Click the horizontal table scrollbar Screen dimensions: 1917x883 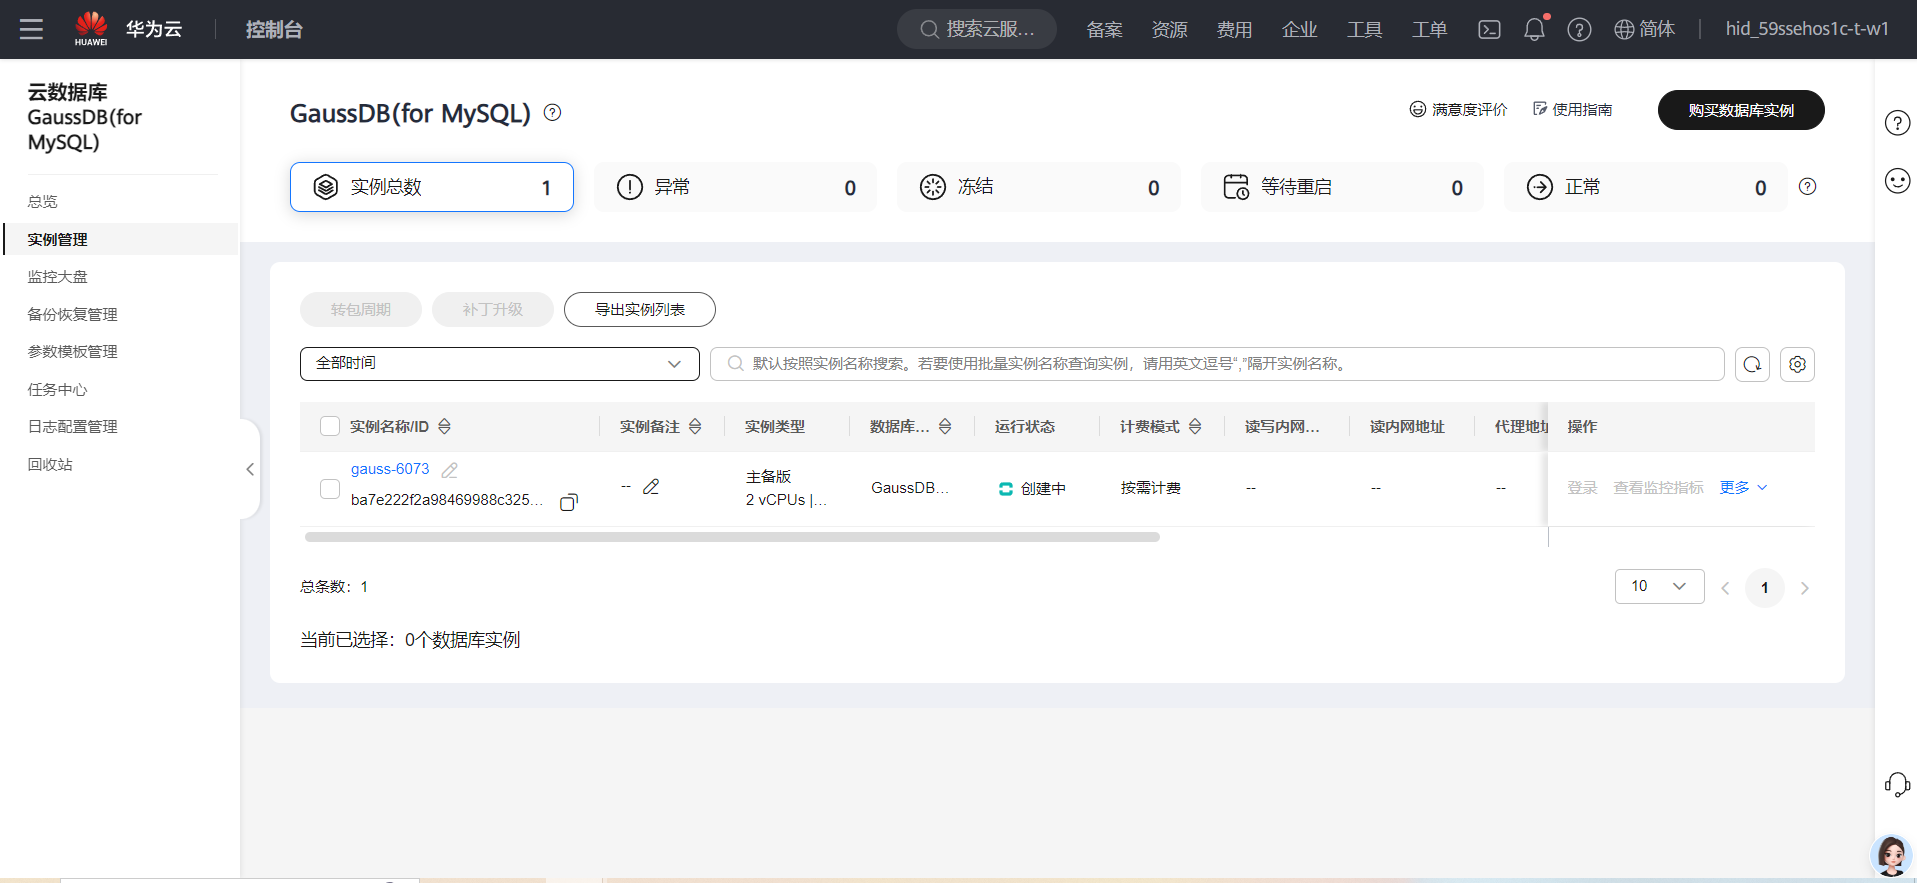(x=732, y=537)
